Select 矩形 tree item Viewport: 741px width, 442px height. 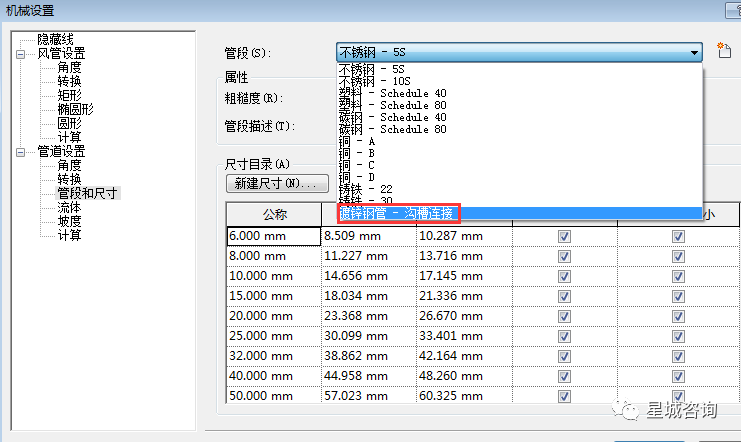coord(69,95)
